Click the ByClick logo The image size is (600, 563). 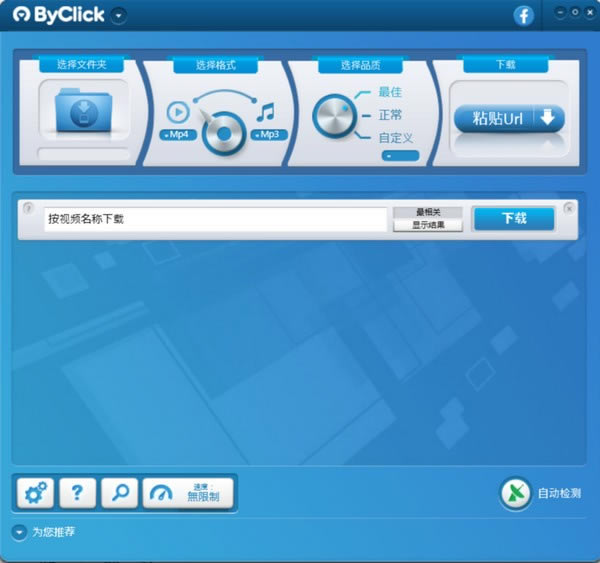58,15
